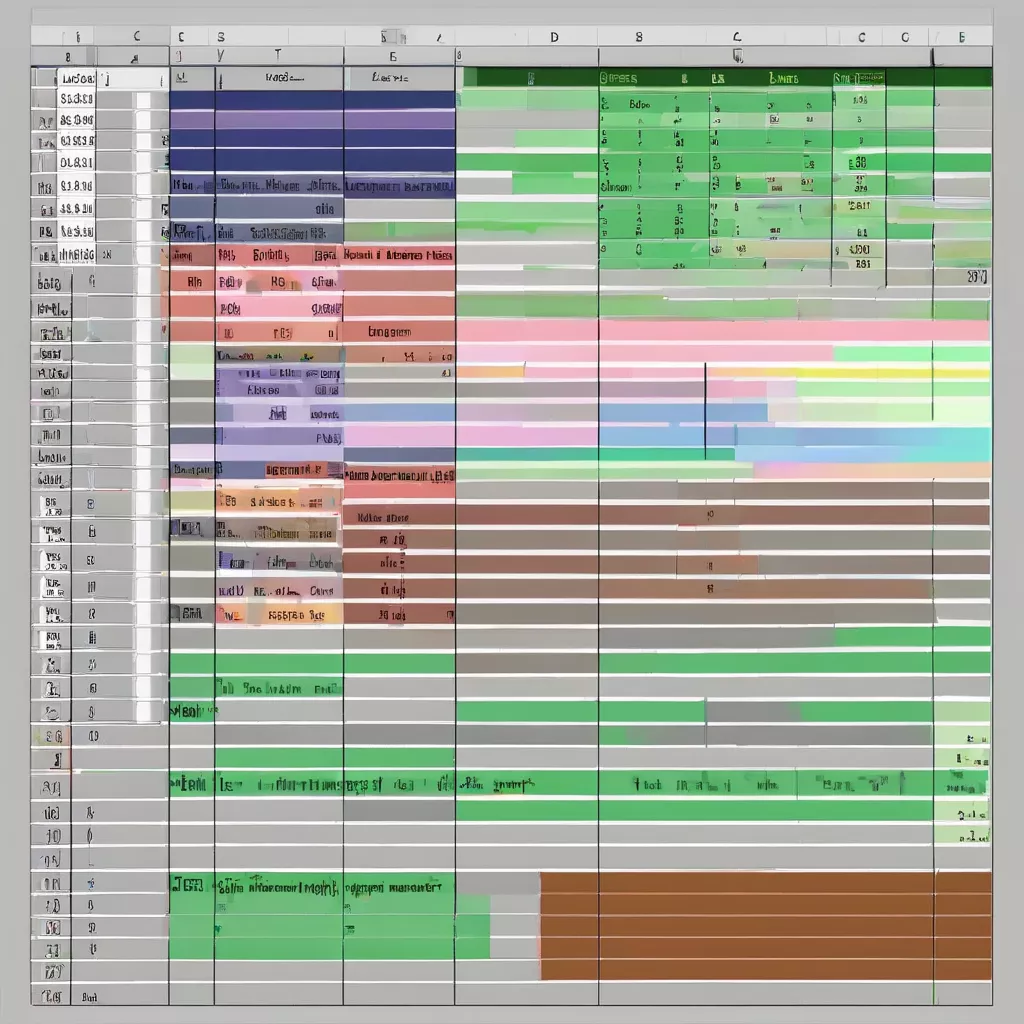Click the Y column header
This screenshot has width=1024, height=1024.
point(221,57)
